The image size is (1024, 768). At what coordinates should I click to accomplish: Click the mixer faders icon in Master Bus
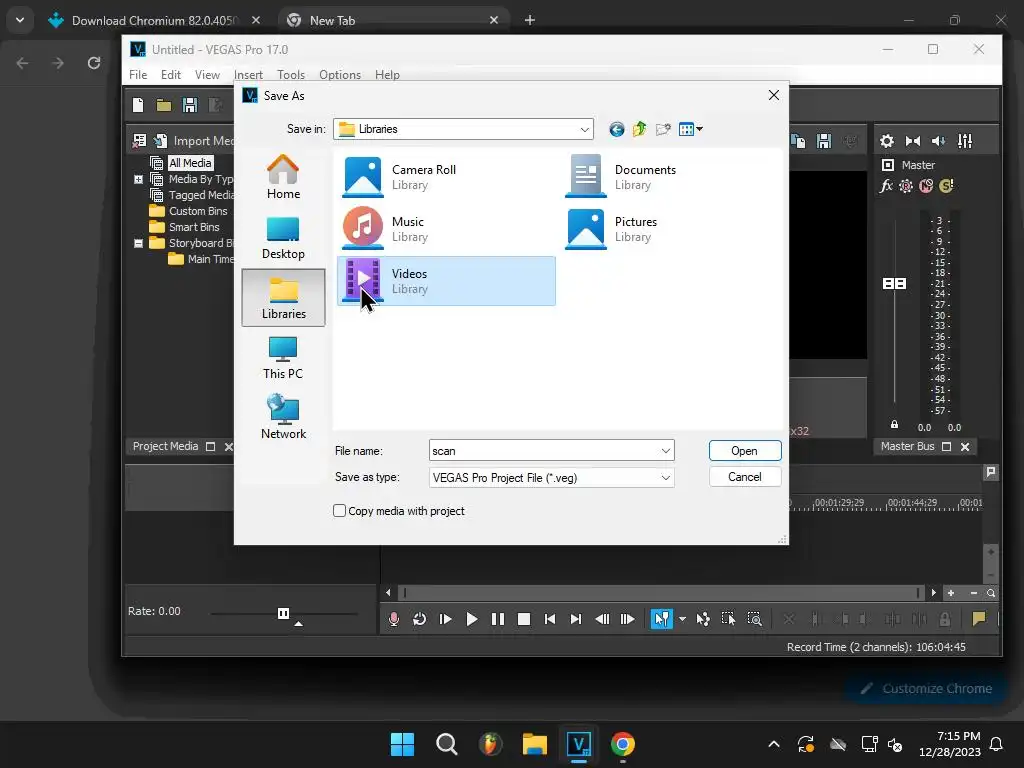(x=965, y=141)
